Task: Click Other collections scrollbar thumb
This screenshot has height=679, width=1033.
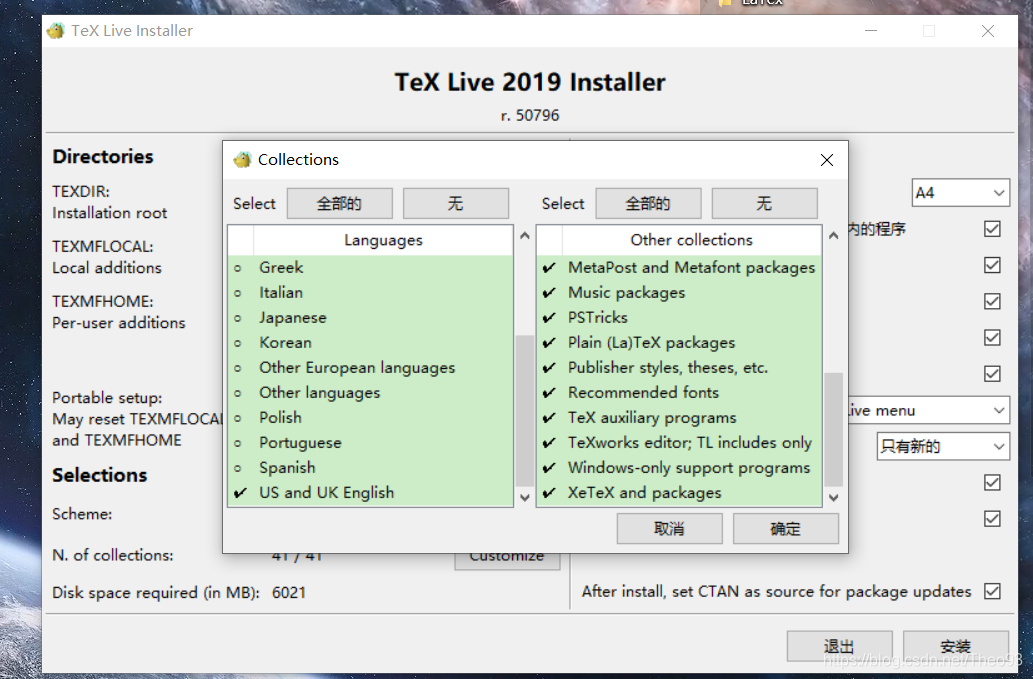Action: pyautogui.click(x=833, y=429)
